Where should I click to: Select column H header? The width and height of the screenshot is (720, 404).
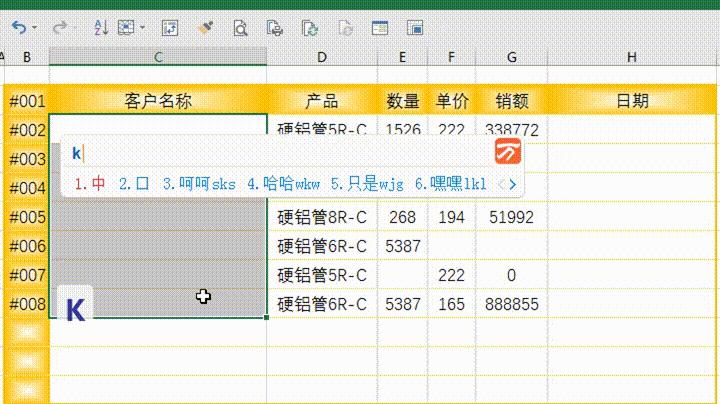[x=632, y=57]
